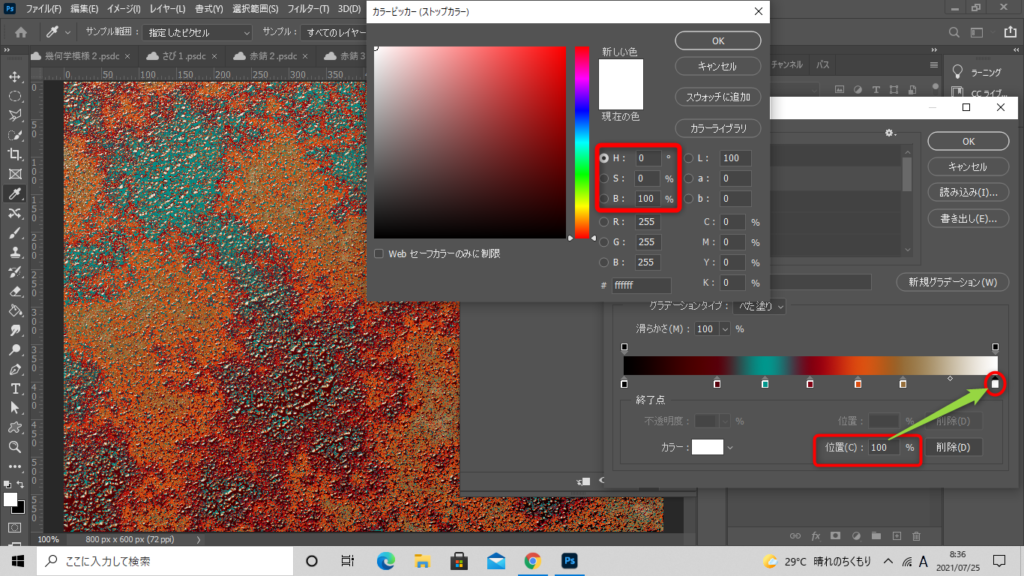
Task: Select the Clone Stamp tool
Action: (x=14, y=253)
